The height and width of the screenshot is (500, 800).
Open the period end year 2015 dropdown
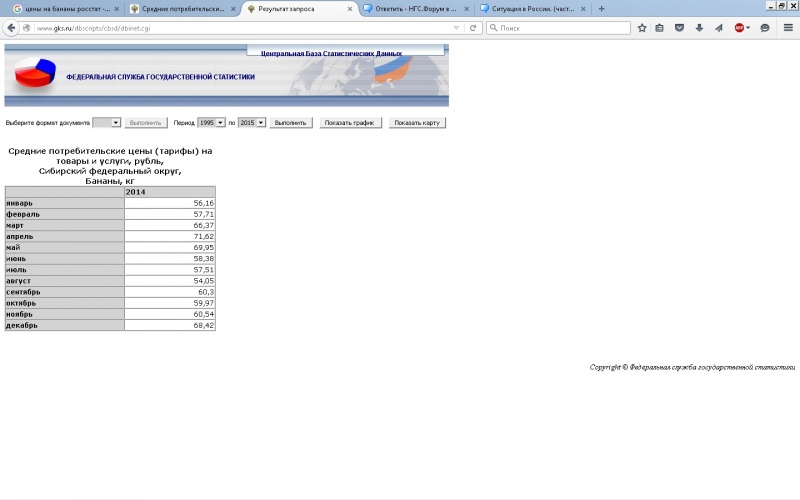click(x=252, y=123)
